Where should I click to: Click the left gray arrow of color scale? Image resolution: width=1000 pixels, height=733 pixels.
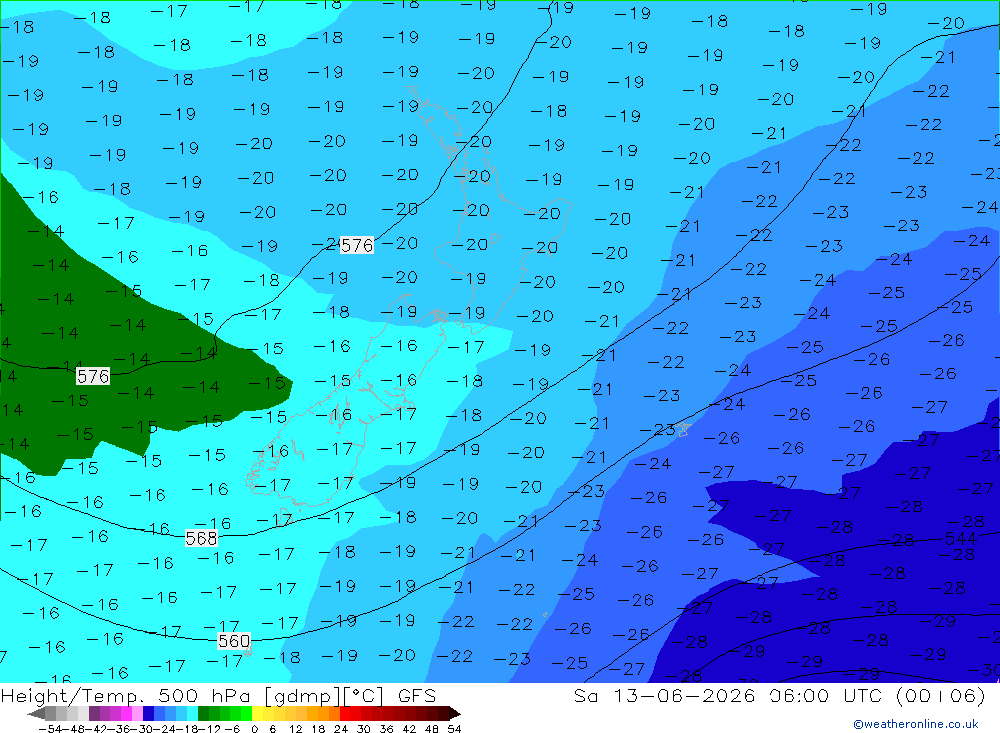click(x=36, y=713)
